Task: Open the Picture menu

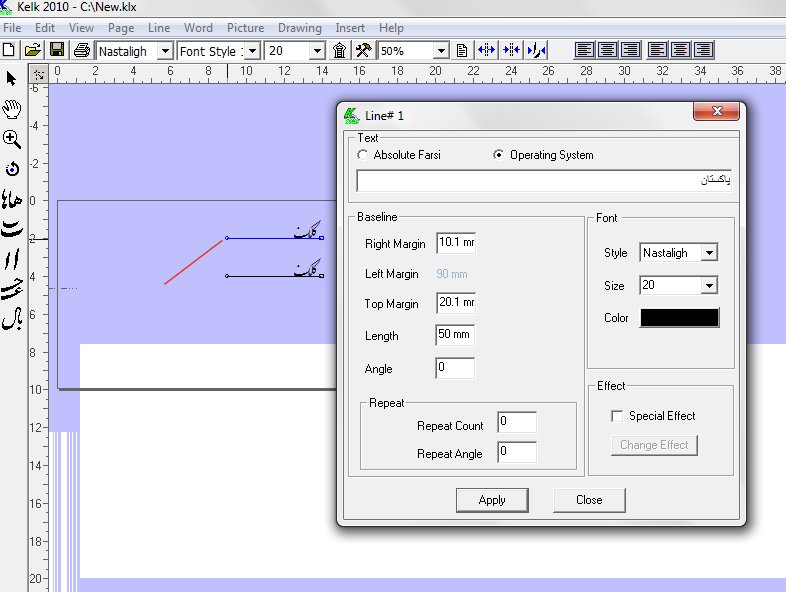Action: point(245,28)
